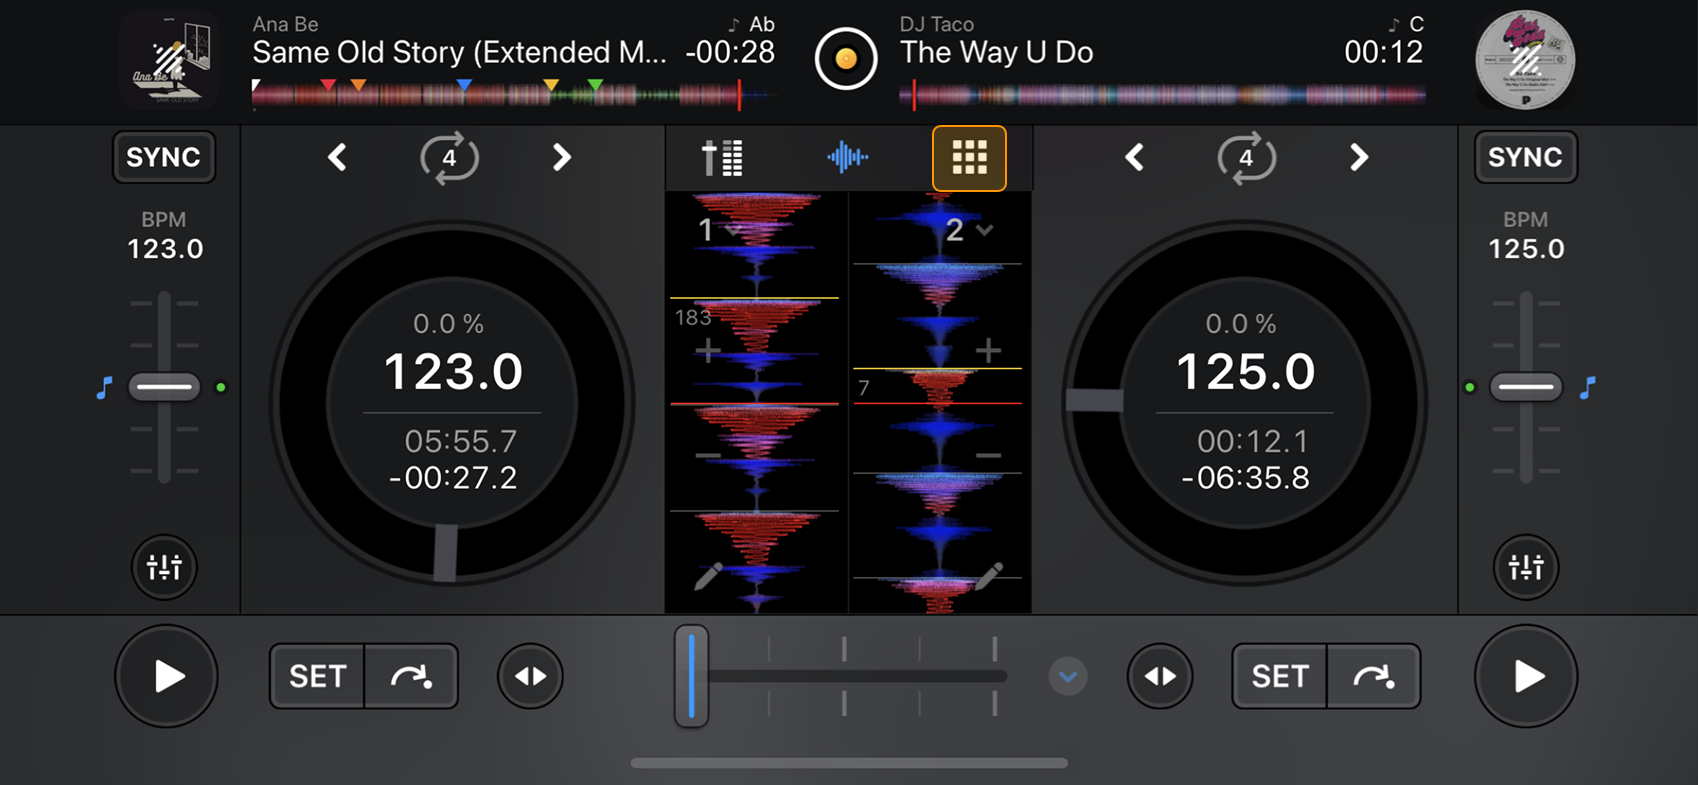Jump to the cue on right deck

point(1374,677)
